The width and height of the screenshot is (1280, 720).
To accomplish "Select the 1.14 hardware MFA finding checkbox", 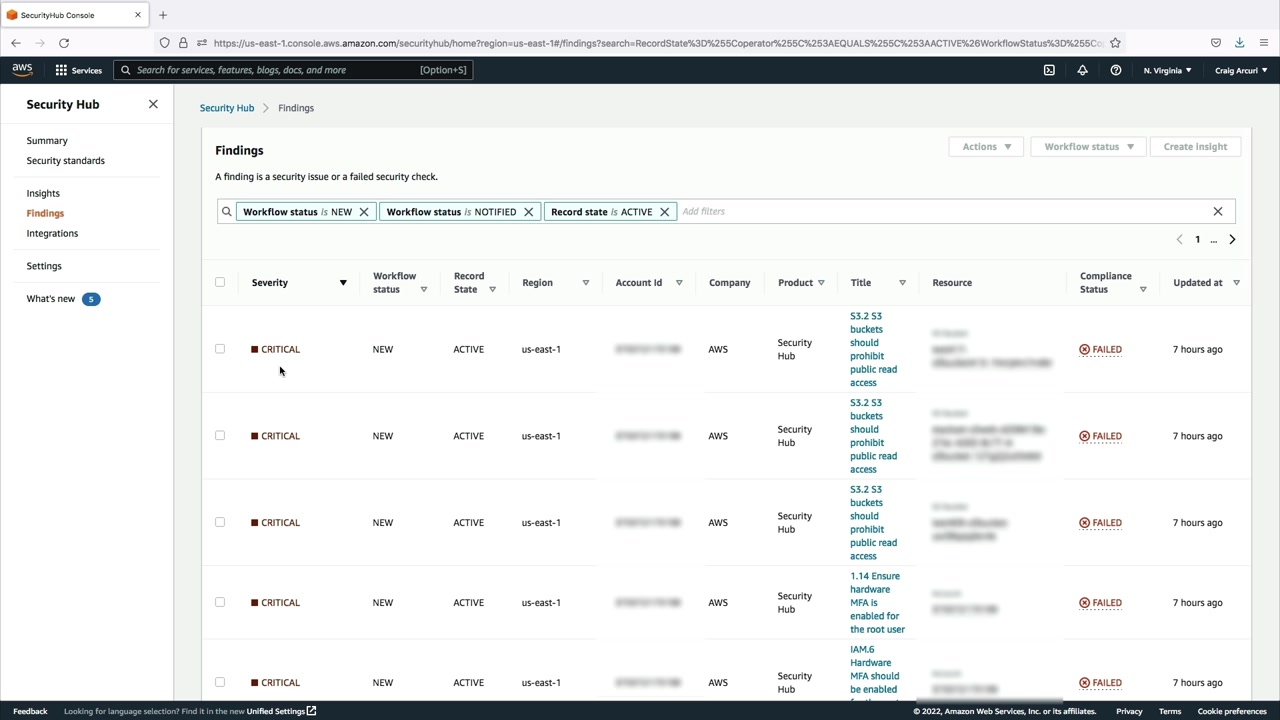I will [x=220, y=602].
